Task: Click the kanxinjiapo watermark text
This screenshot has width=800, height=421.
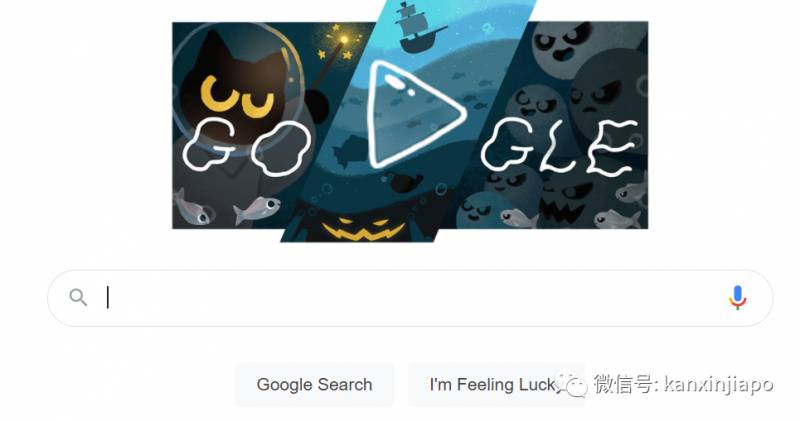Action: [719, 384]
